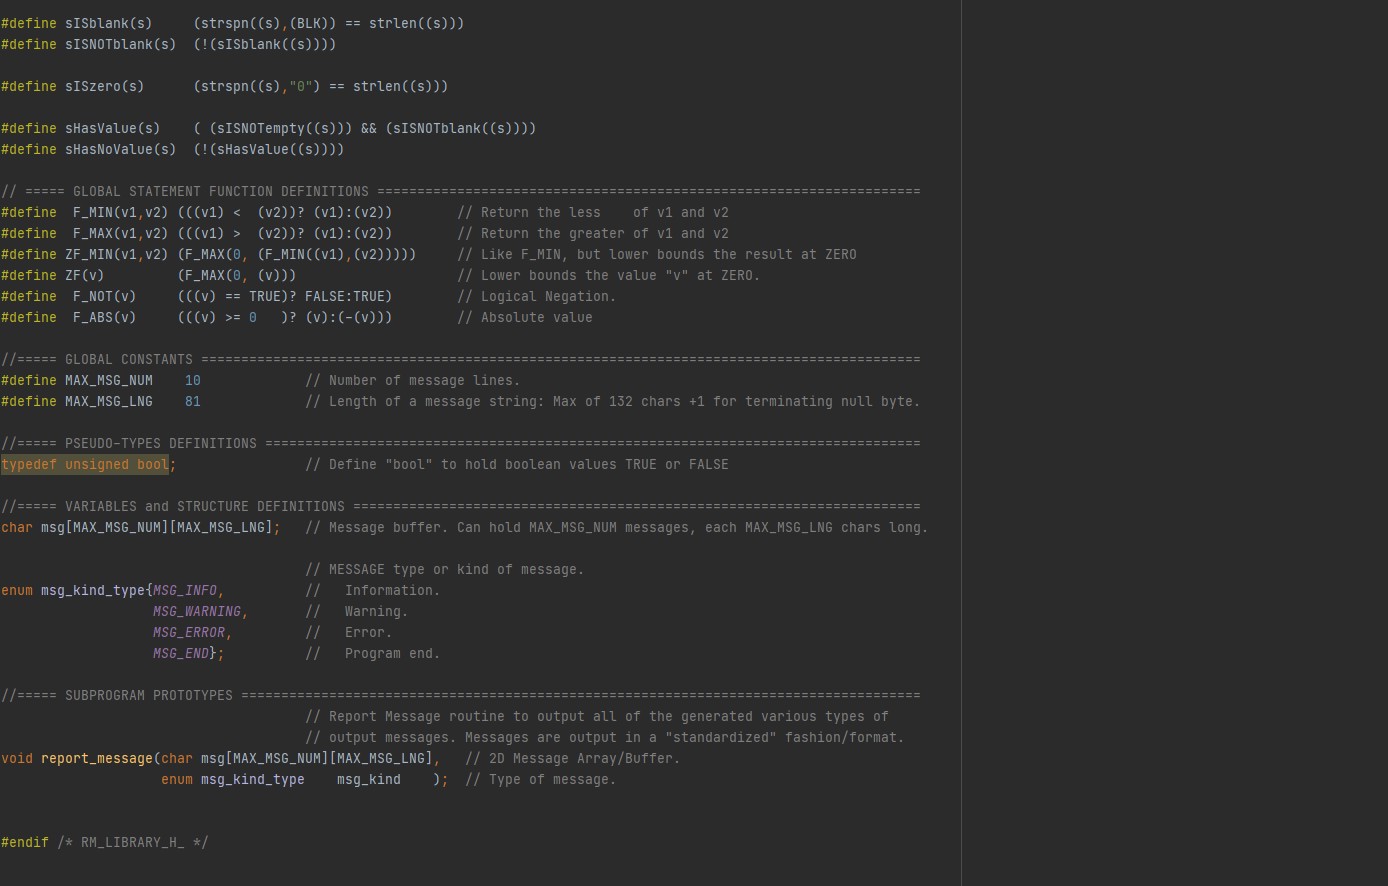Click the "Absolute value" comment
The height and width of the screenshot is (886, 1388).
tap(525, 318)
